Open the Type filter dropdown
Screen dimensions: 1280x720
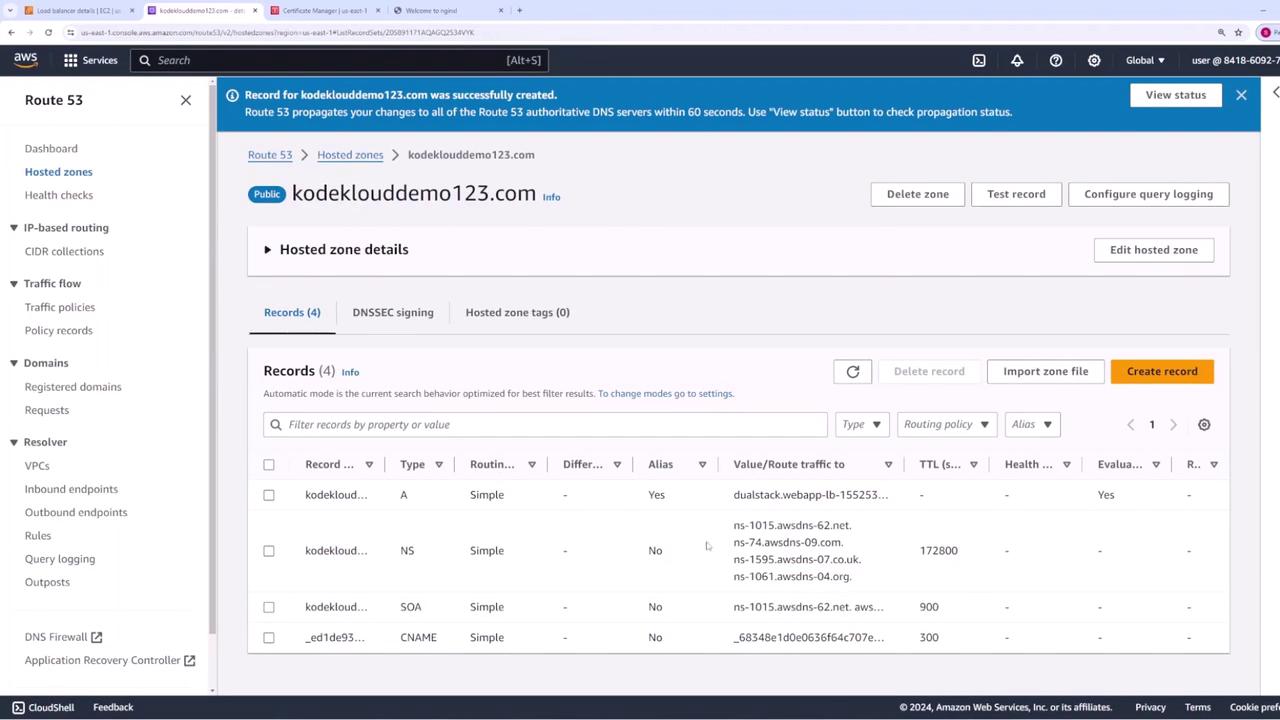pyautogui.click(x=861, y=424)
